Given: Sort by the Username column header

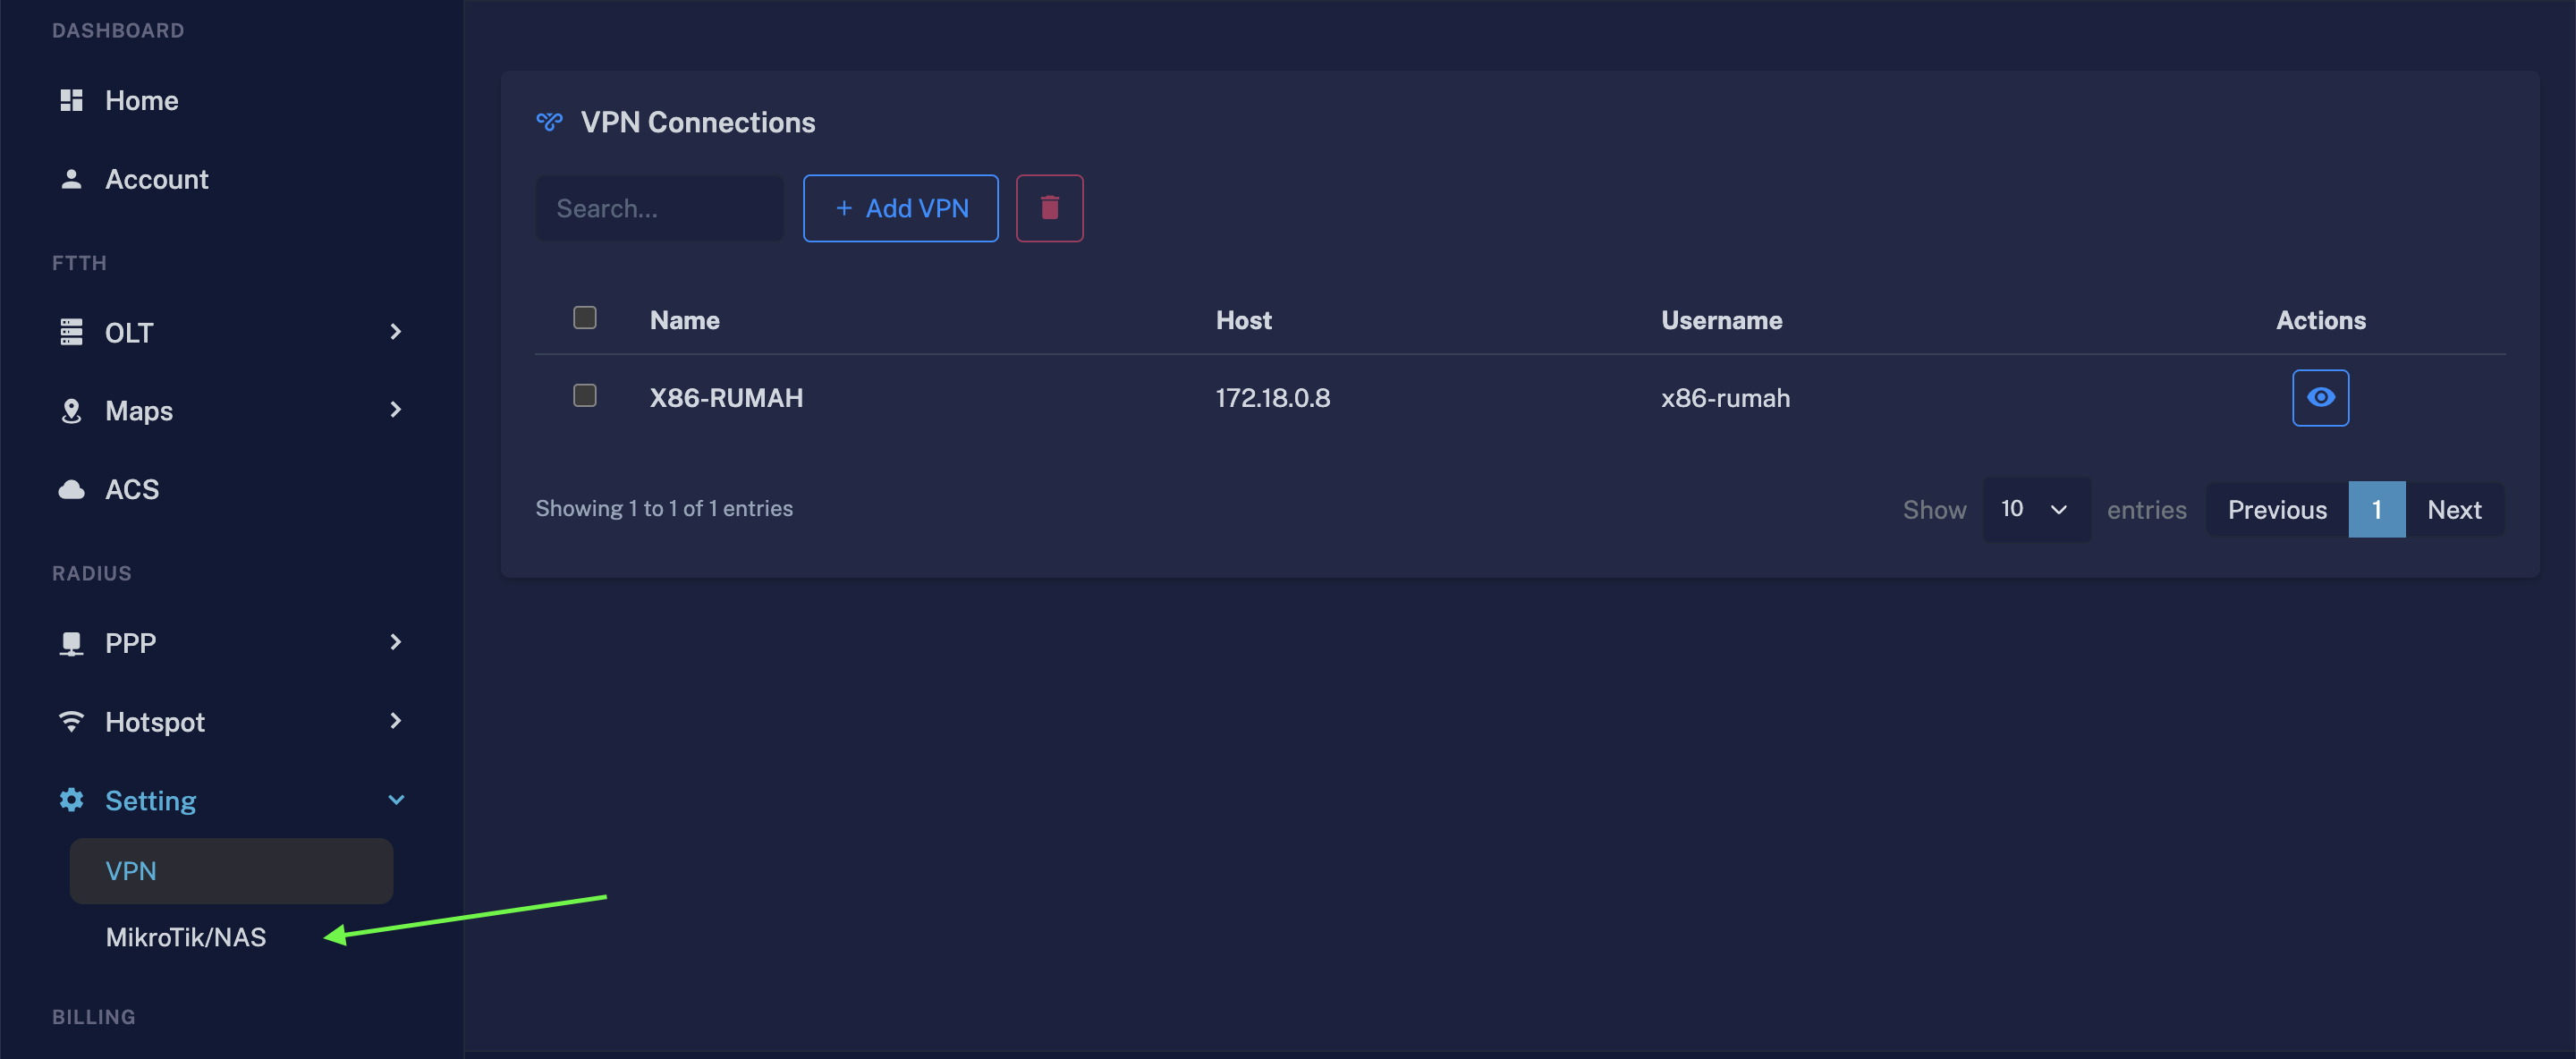Looking at the screenshot, I should [x=1721, y=320].
